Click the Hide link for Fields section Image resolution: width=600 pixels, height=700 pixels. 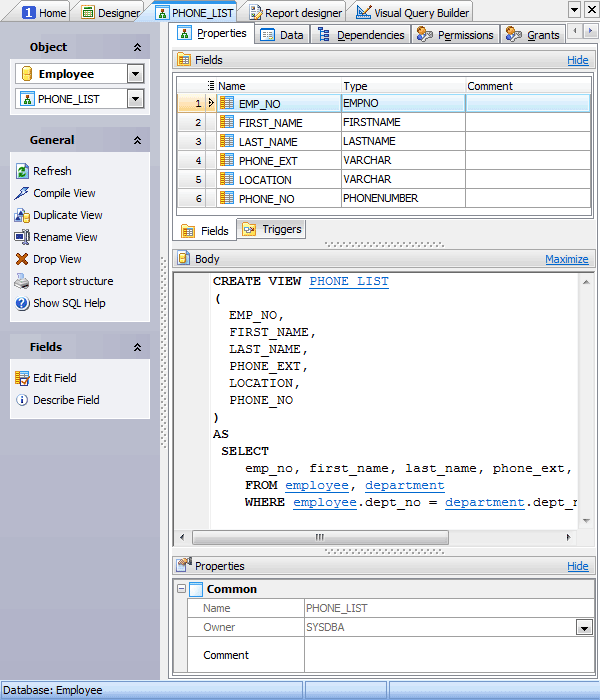[x=577, y=60]
